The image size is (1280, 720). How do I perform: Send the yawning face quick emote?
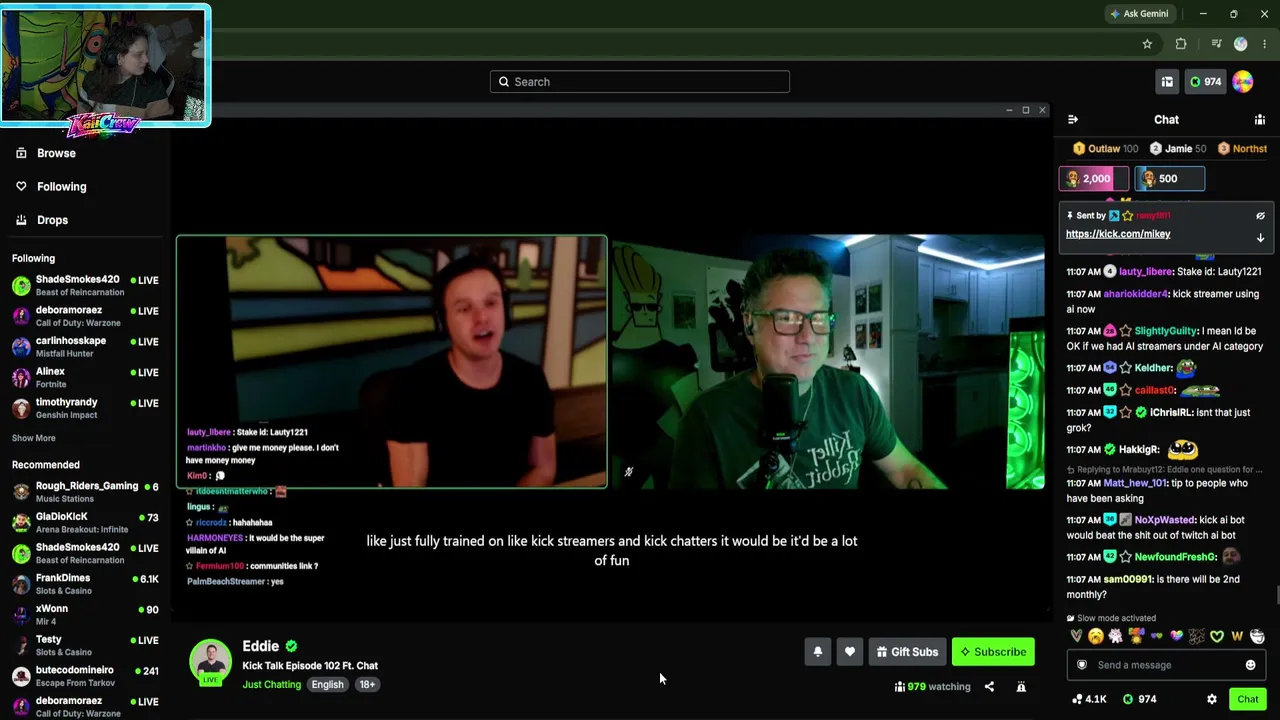point(1096,636)
